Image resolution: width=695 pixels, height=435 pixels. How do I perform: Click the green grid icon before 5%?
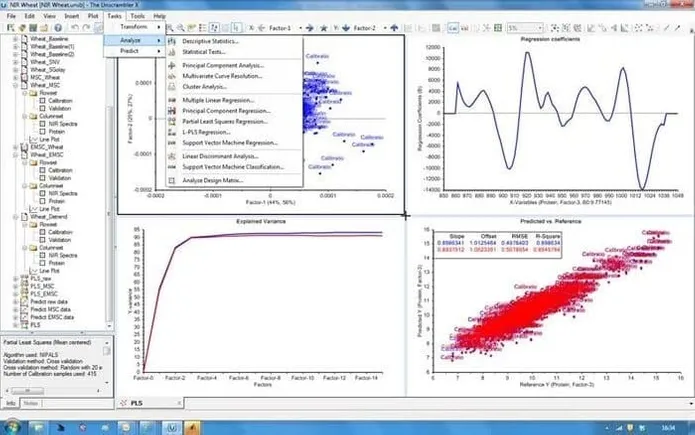tap(498, 28)
